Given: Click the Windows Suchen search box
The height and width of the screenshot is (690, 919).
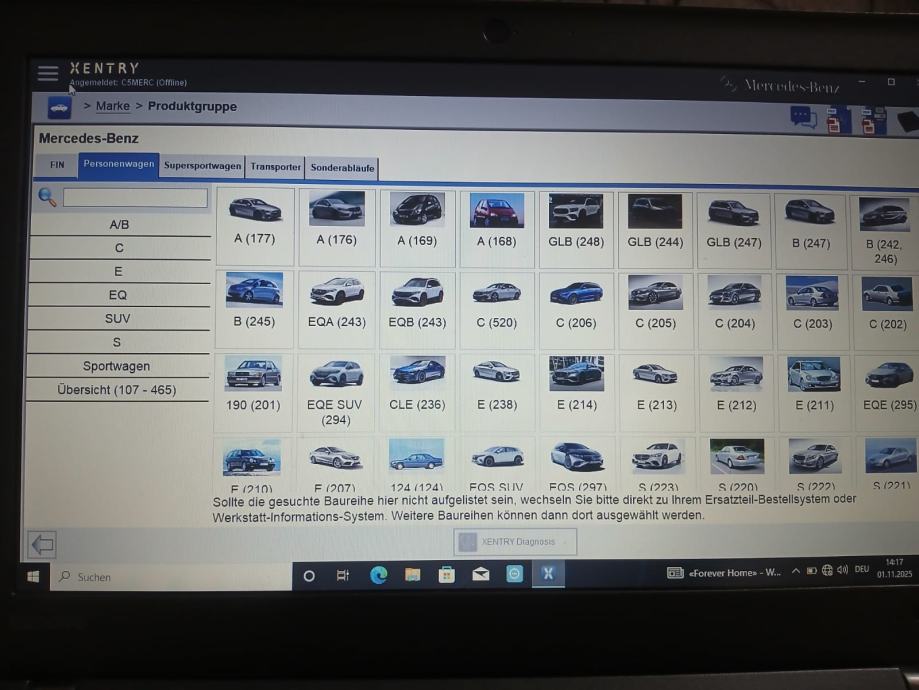Looking at the screenshot, I should coord(171,577).
